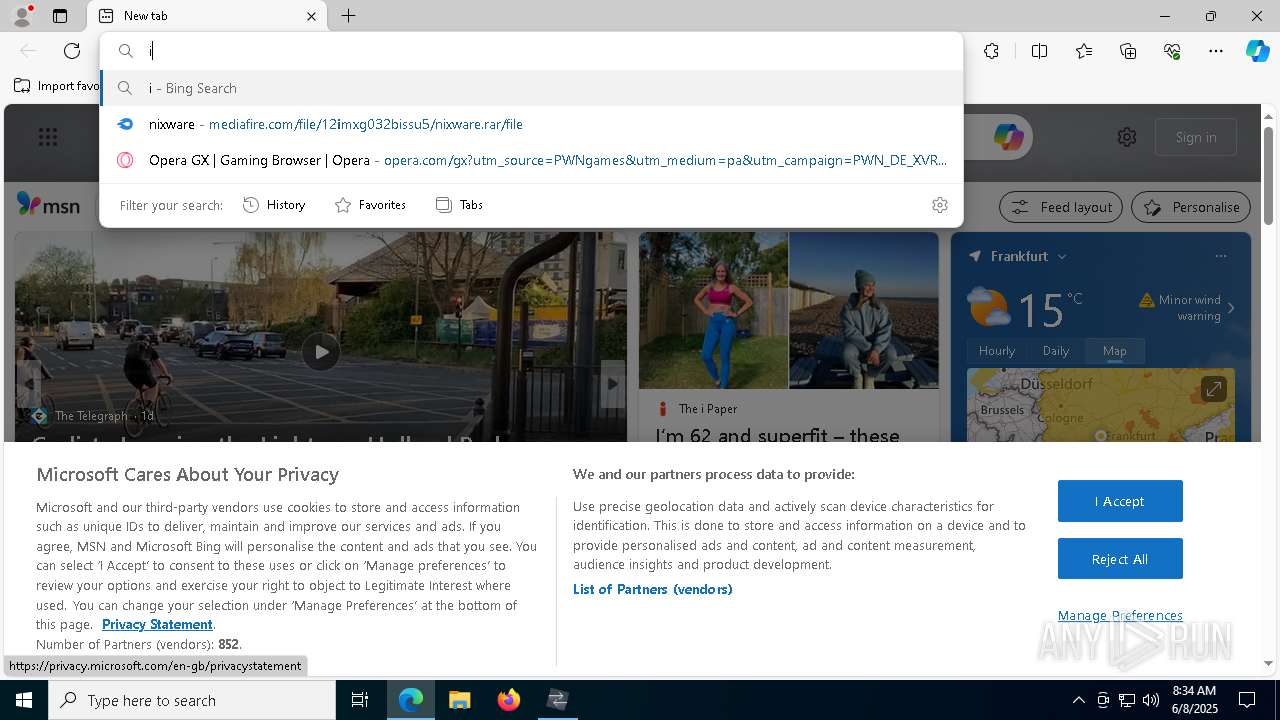Open the Collections icon
Viewport: 1280px width, 720px height.
click(1128, 51)
